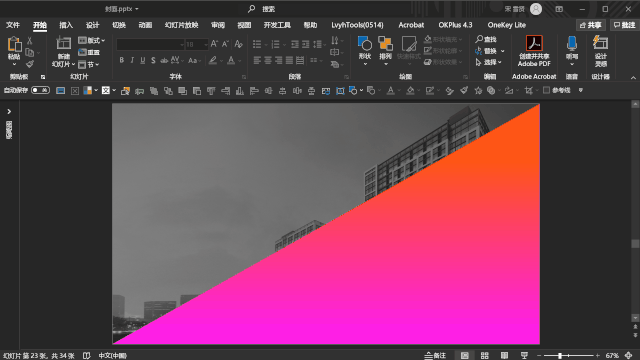Image resolution: width=640 pixels, height=360 pixels.
Task: Switch to the OneKey Lite tab
Action: tap(507, 25)
